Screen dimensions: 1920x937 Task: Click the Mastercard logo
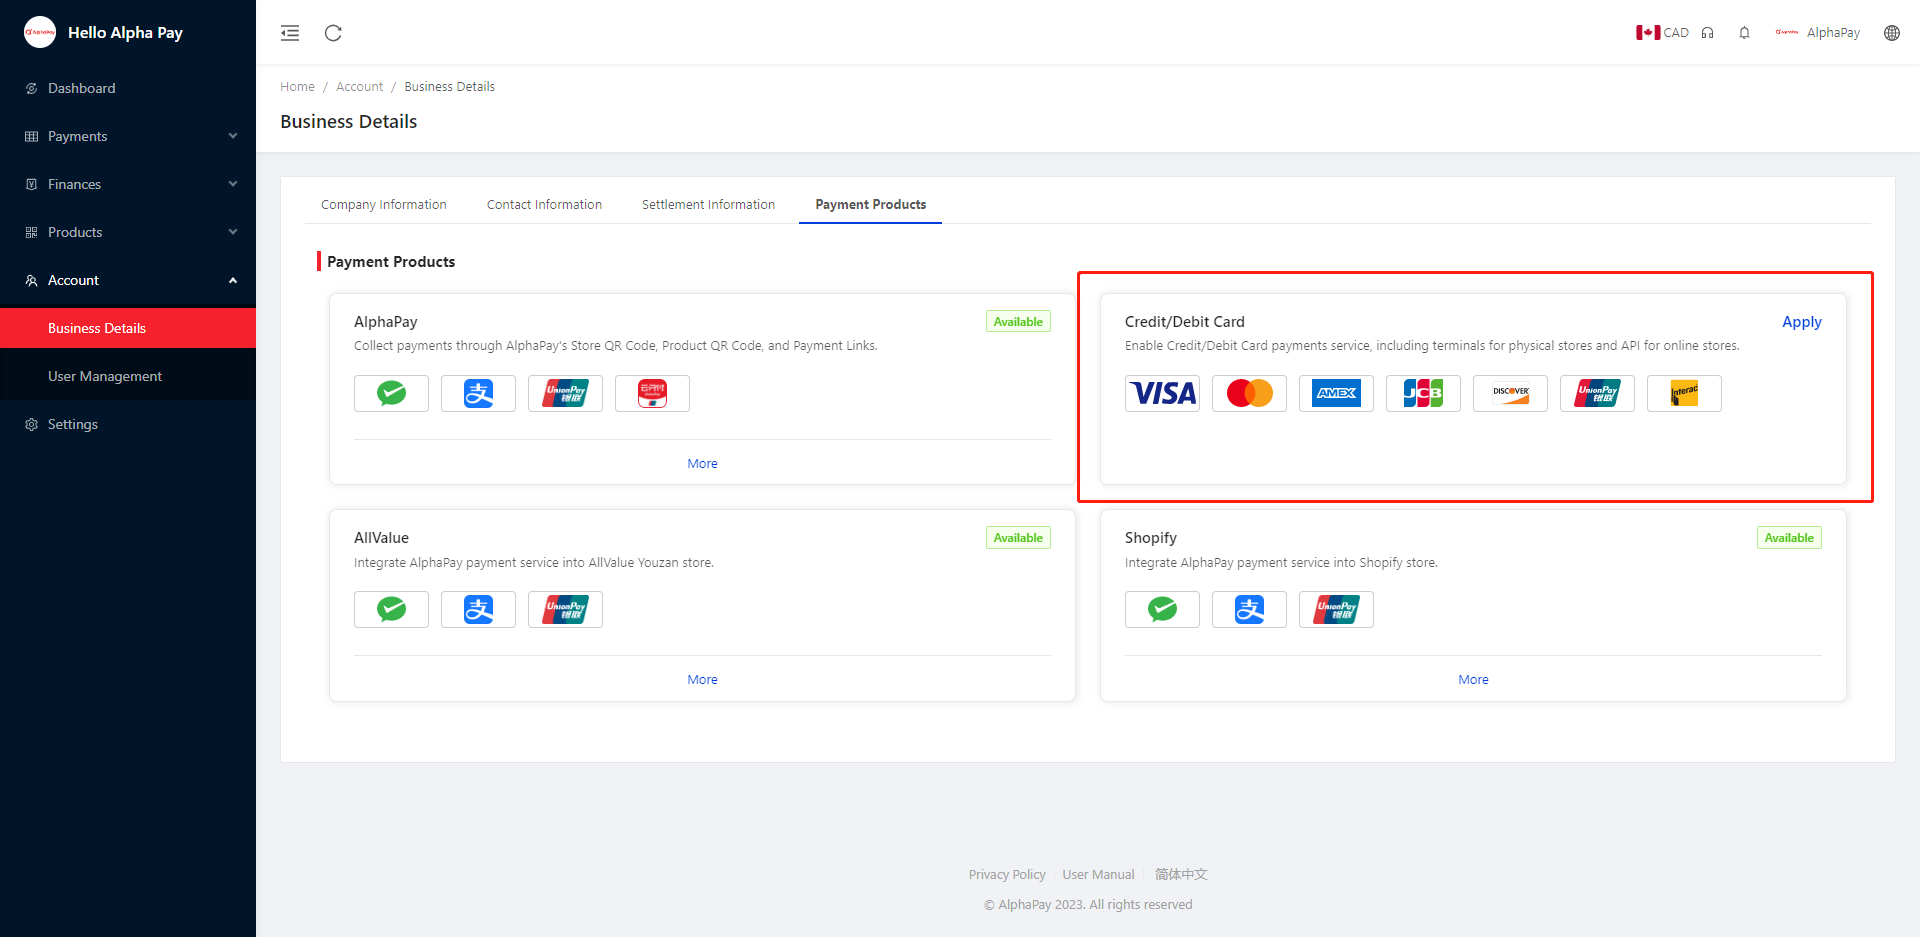(1249, 393)
